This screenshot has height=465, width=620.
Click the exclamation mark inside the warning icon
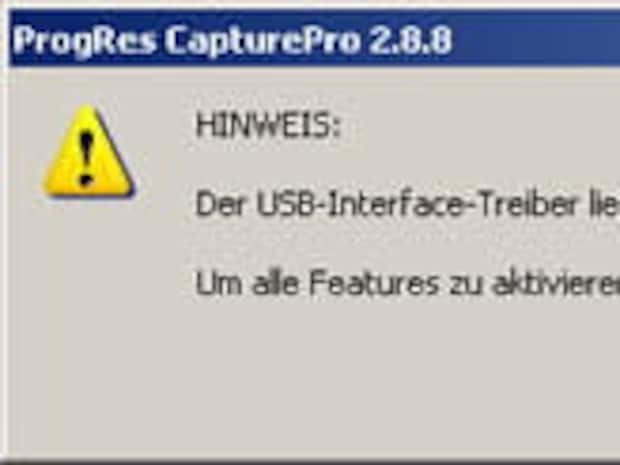click(86, 159)
